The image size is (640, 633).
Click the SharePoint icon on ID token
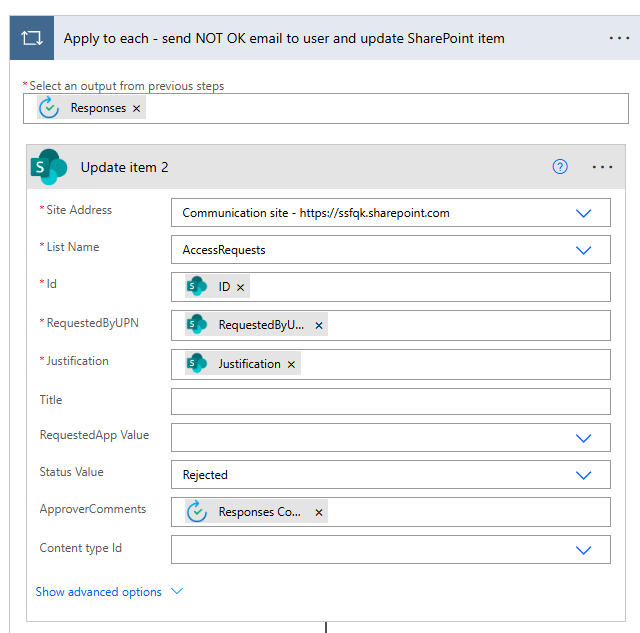pos(197,287)
